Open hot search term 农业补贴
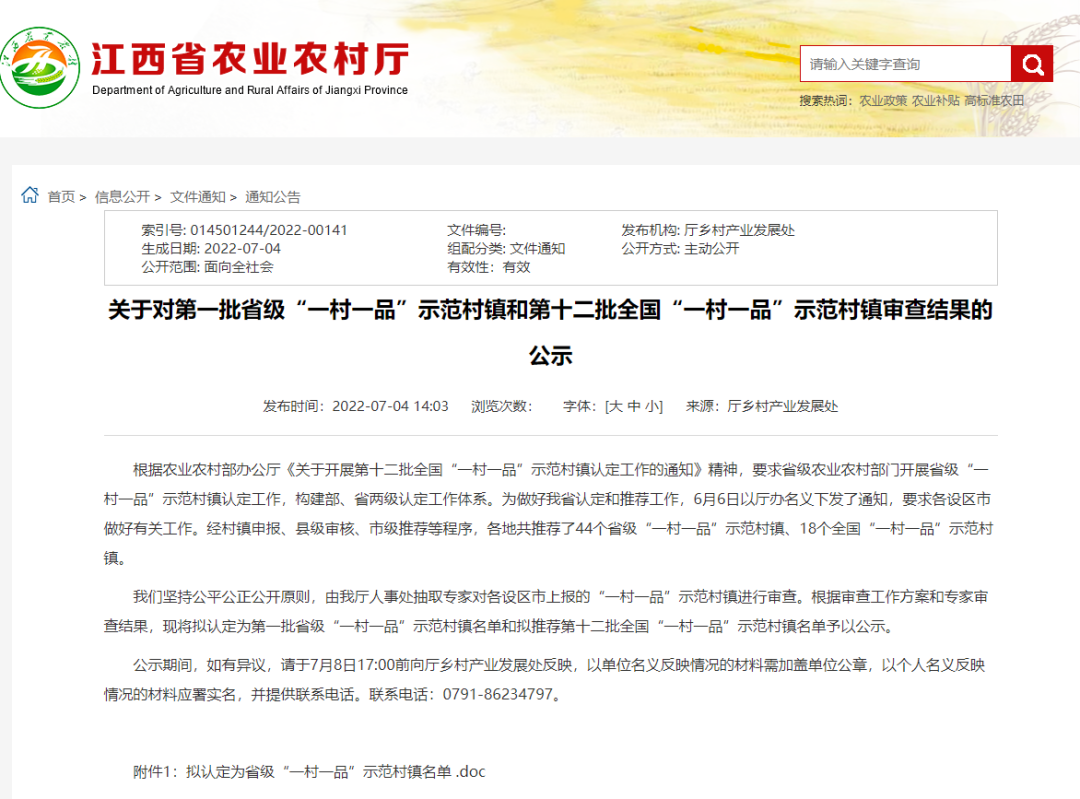Image resolution: width=1080 pixels, height=799 pixels. [x=935, y=101]
